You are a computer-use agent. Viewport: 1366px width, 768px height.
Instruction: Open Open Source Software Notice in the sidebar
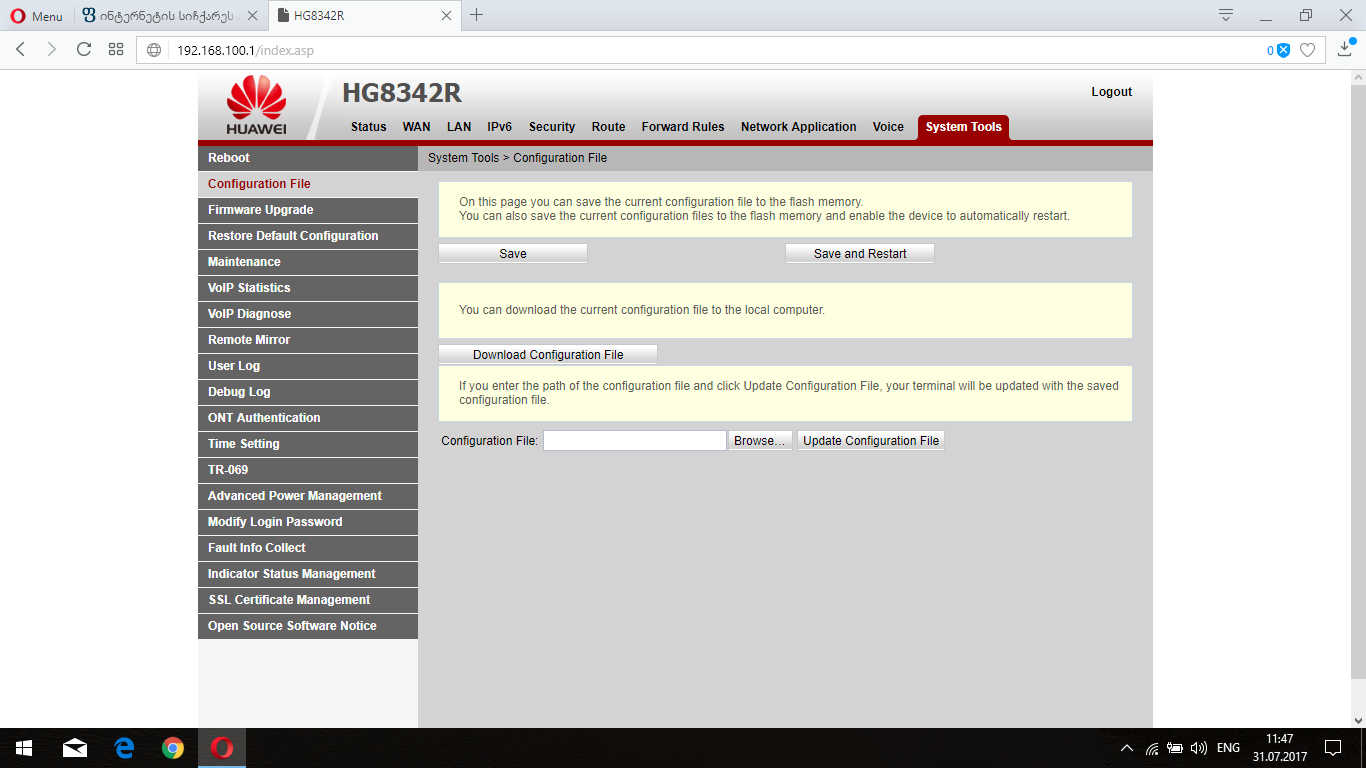(x=308, y=626)
